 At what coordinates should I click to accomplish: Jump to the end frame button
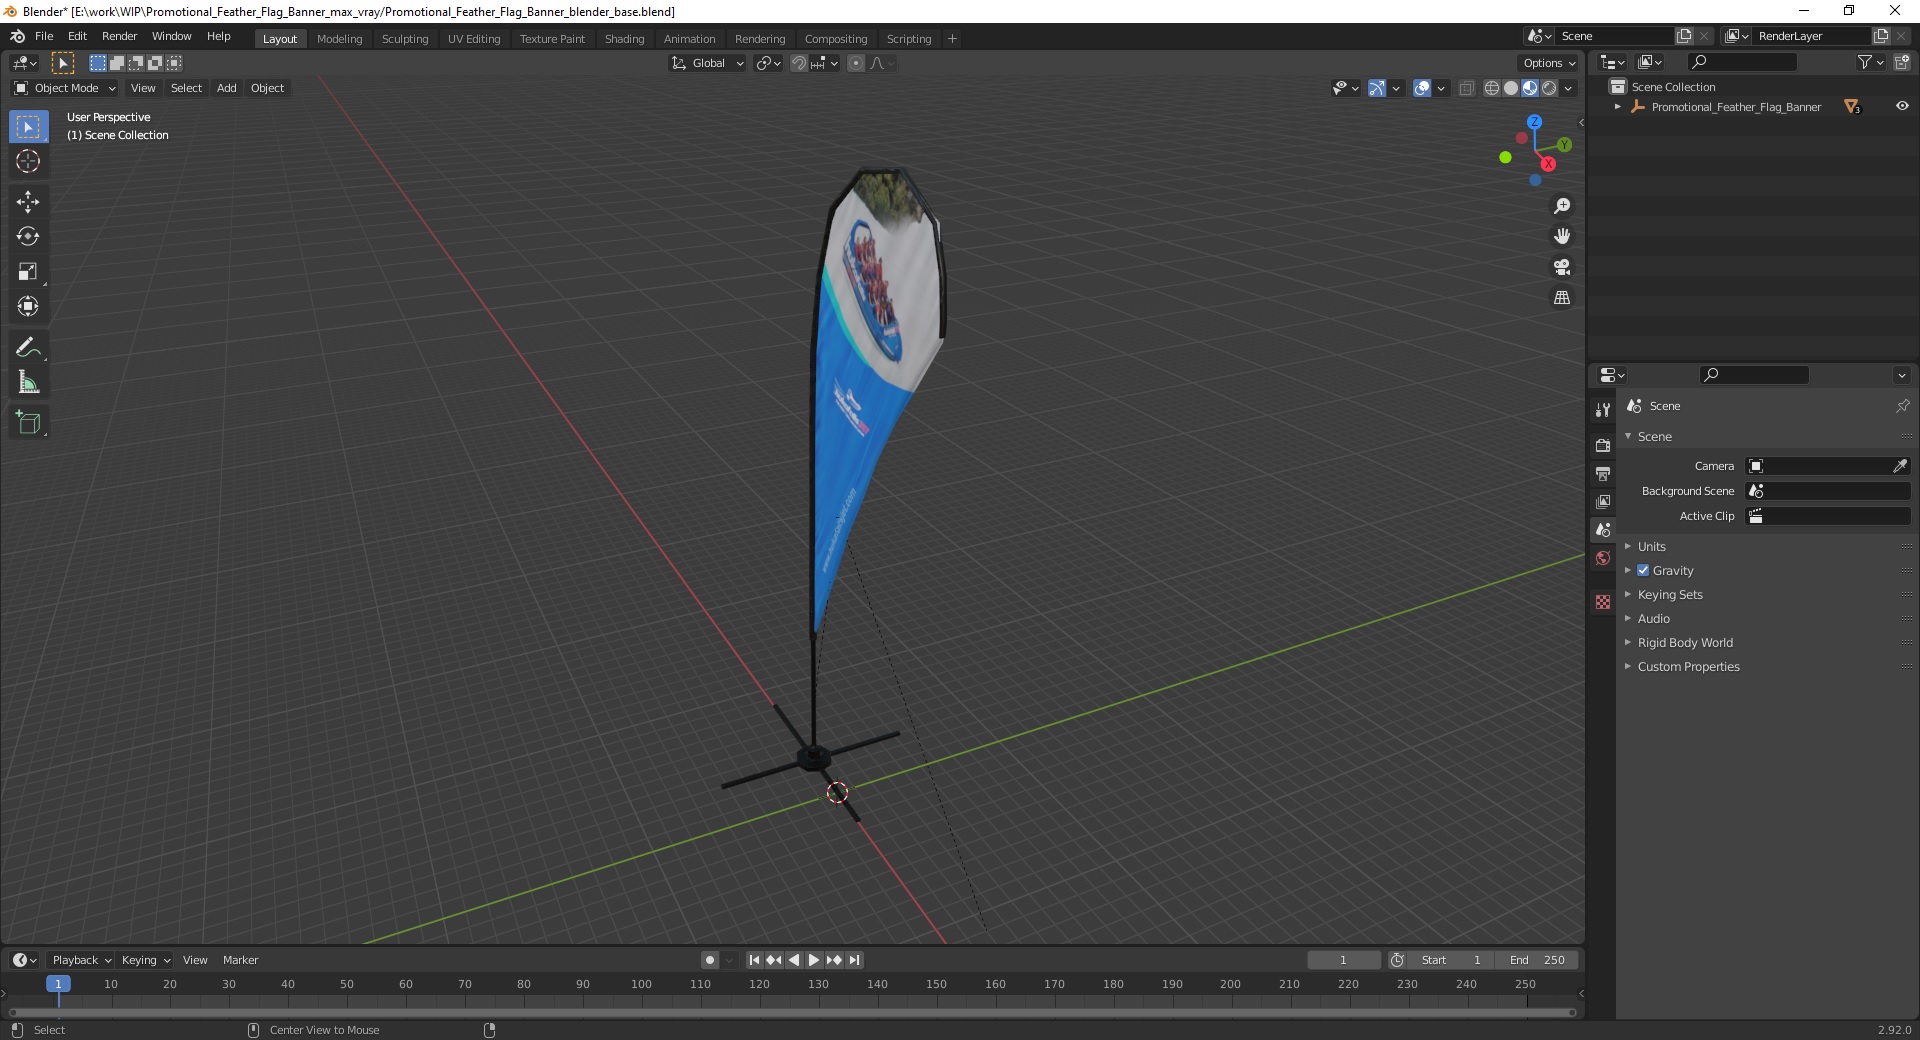click(854, 960)
